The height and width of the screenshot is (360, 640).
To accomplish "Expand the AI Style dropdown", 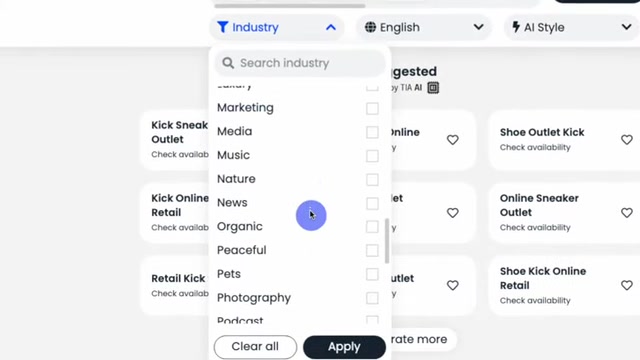I will pos(572,27).
